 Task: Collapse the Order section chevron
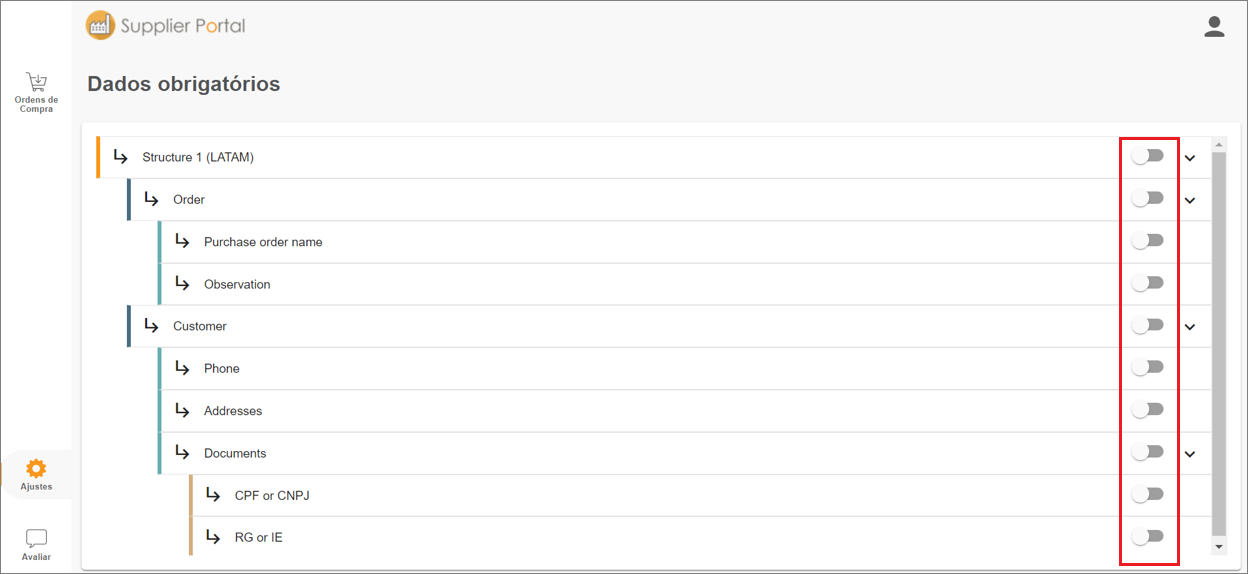[x=1190, y=200]
